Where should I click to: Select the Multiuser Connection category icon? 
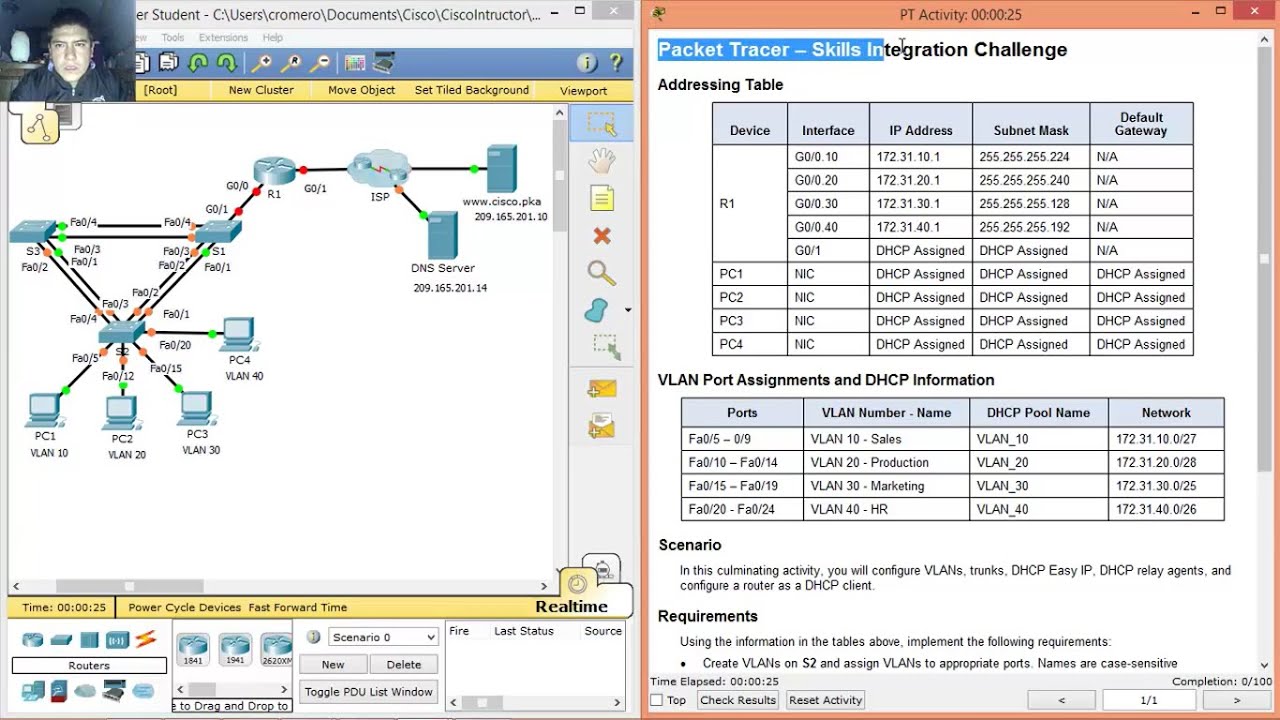[143, 690]
